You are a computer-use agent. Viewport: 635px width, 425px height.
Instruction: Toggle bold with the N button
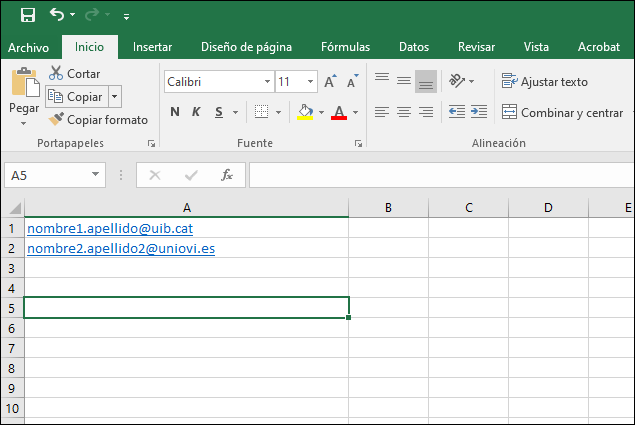click(x=175, y=112)
